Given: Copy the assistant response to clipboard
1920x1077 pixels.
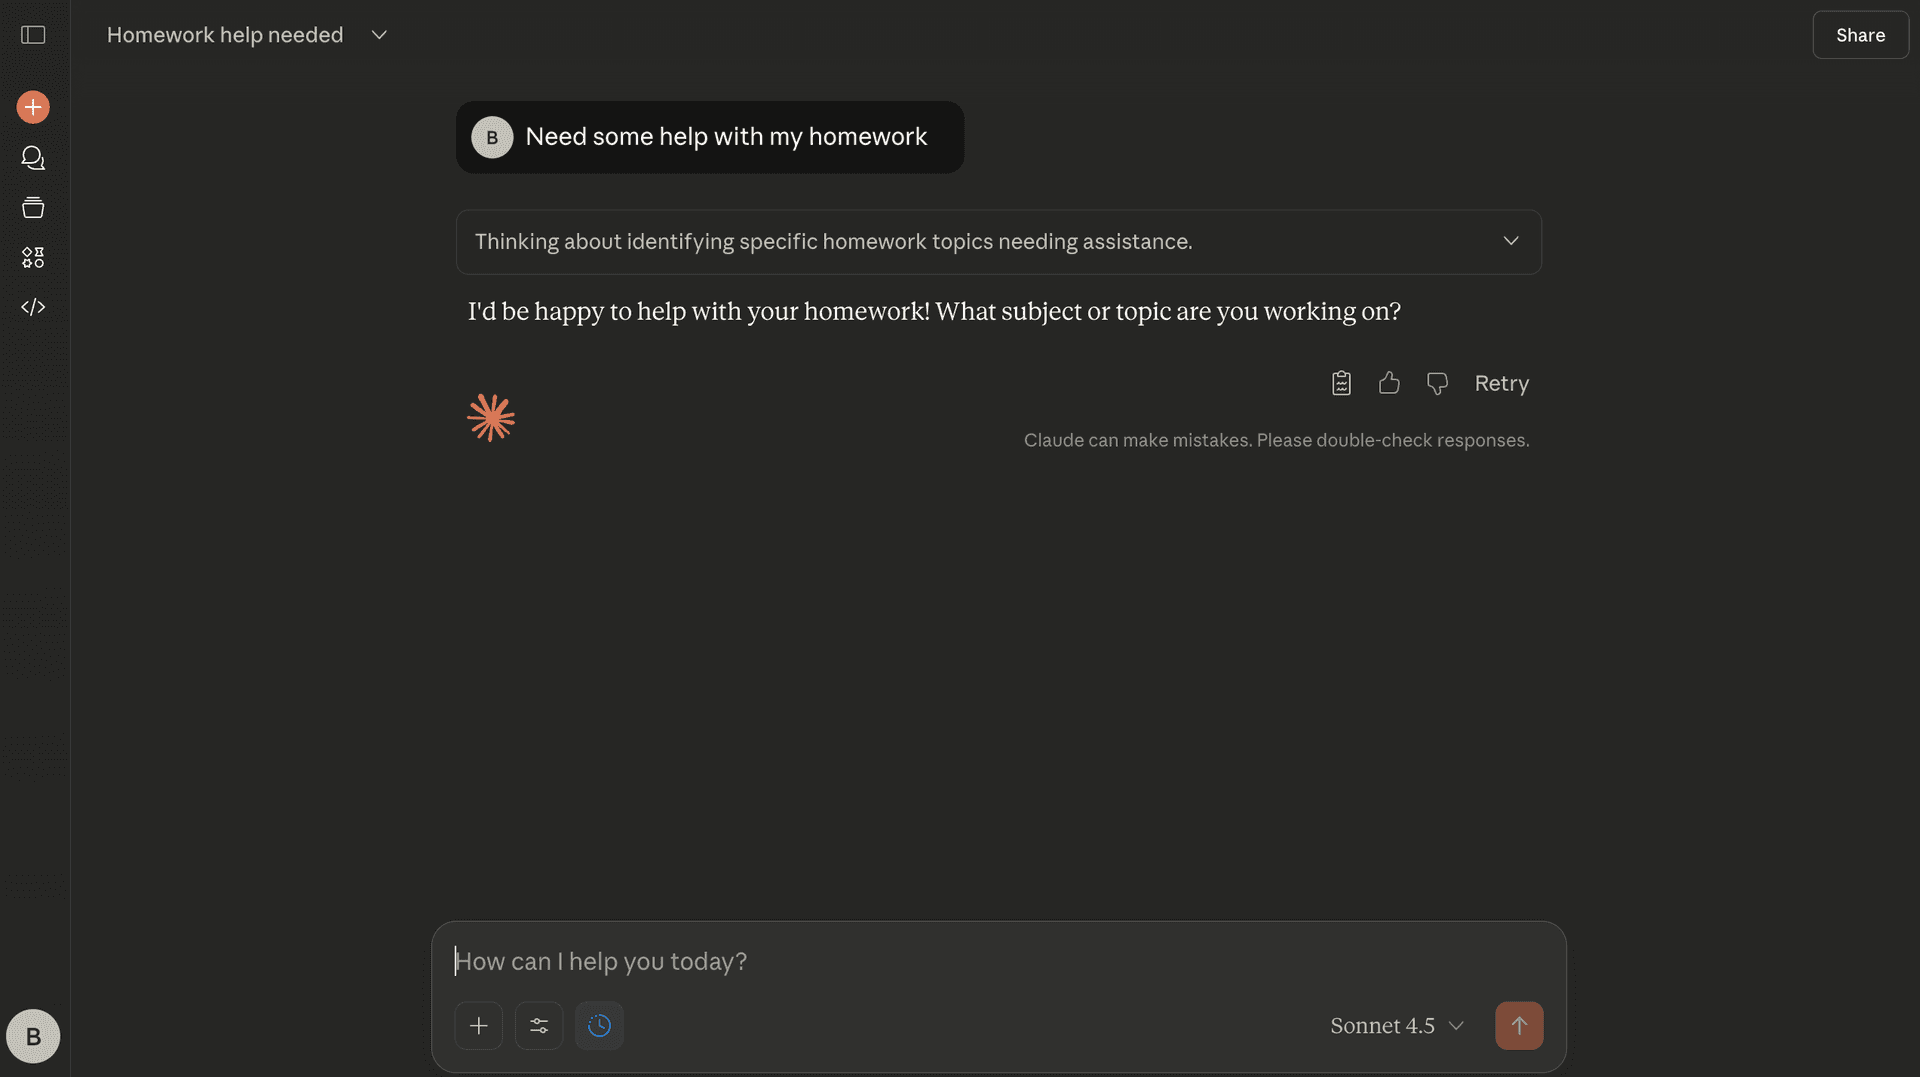Looking at the screenshot, I should (x=1341, y=383).
